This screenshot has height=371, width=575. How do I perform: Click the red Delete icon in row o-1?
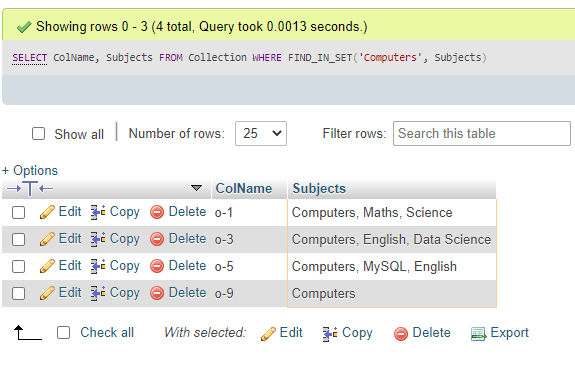click(x=157, y=212)
